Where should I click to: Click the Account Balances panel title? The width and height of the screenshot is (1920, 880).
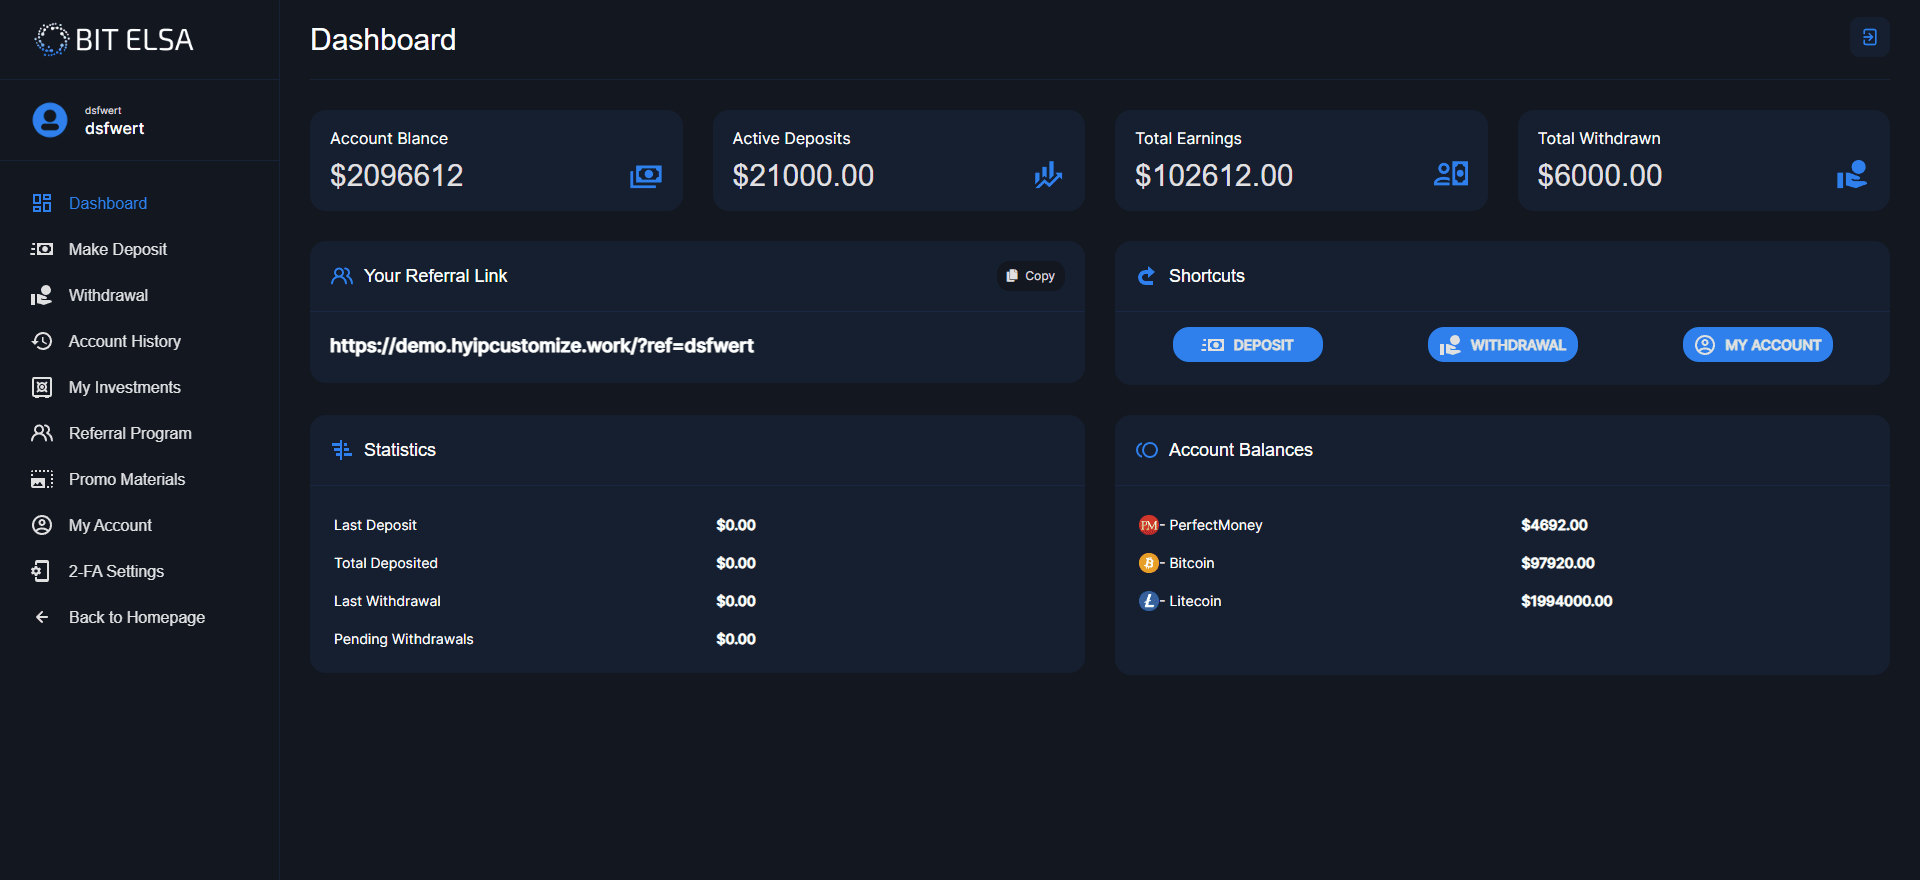click(1241, 450)
